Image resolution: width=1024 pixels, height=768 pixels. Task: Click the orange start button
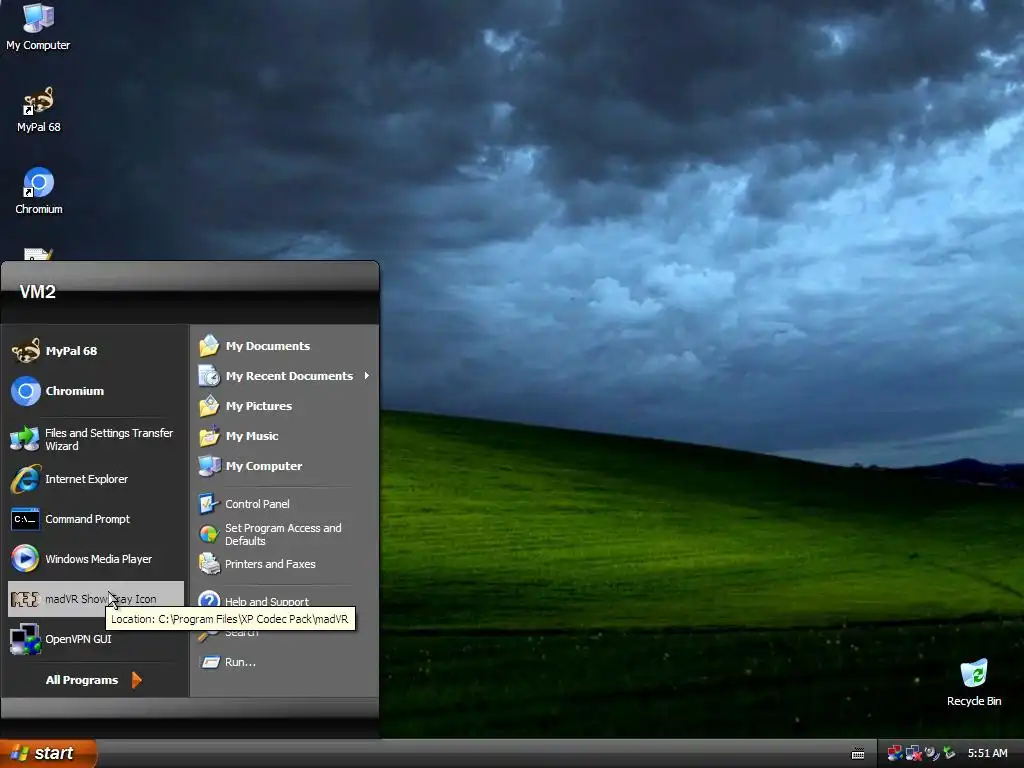(x=48, y=753)
